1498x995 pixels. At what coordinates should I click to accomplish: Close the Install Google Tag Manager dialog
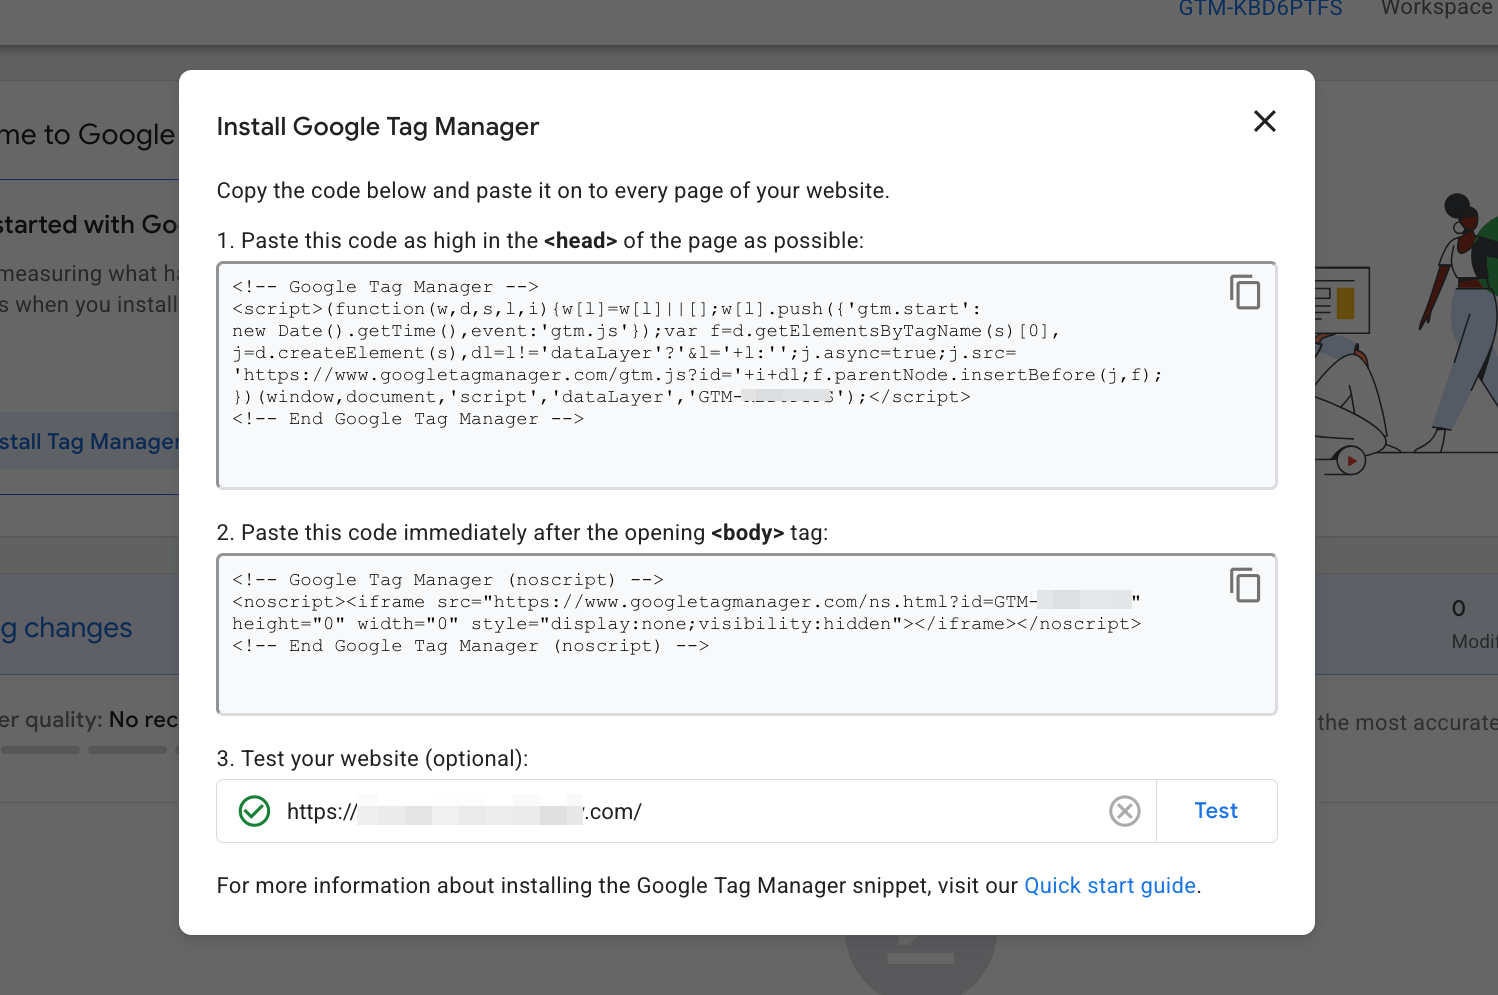point(1265,121)
